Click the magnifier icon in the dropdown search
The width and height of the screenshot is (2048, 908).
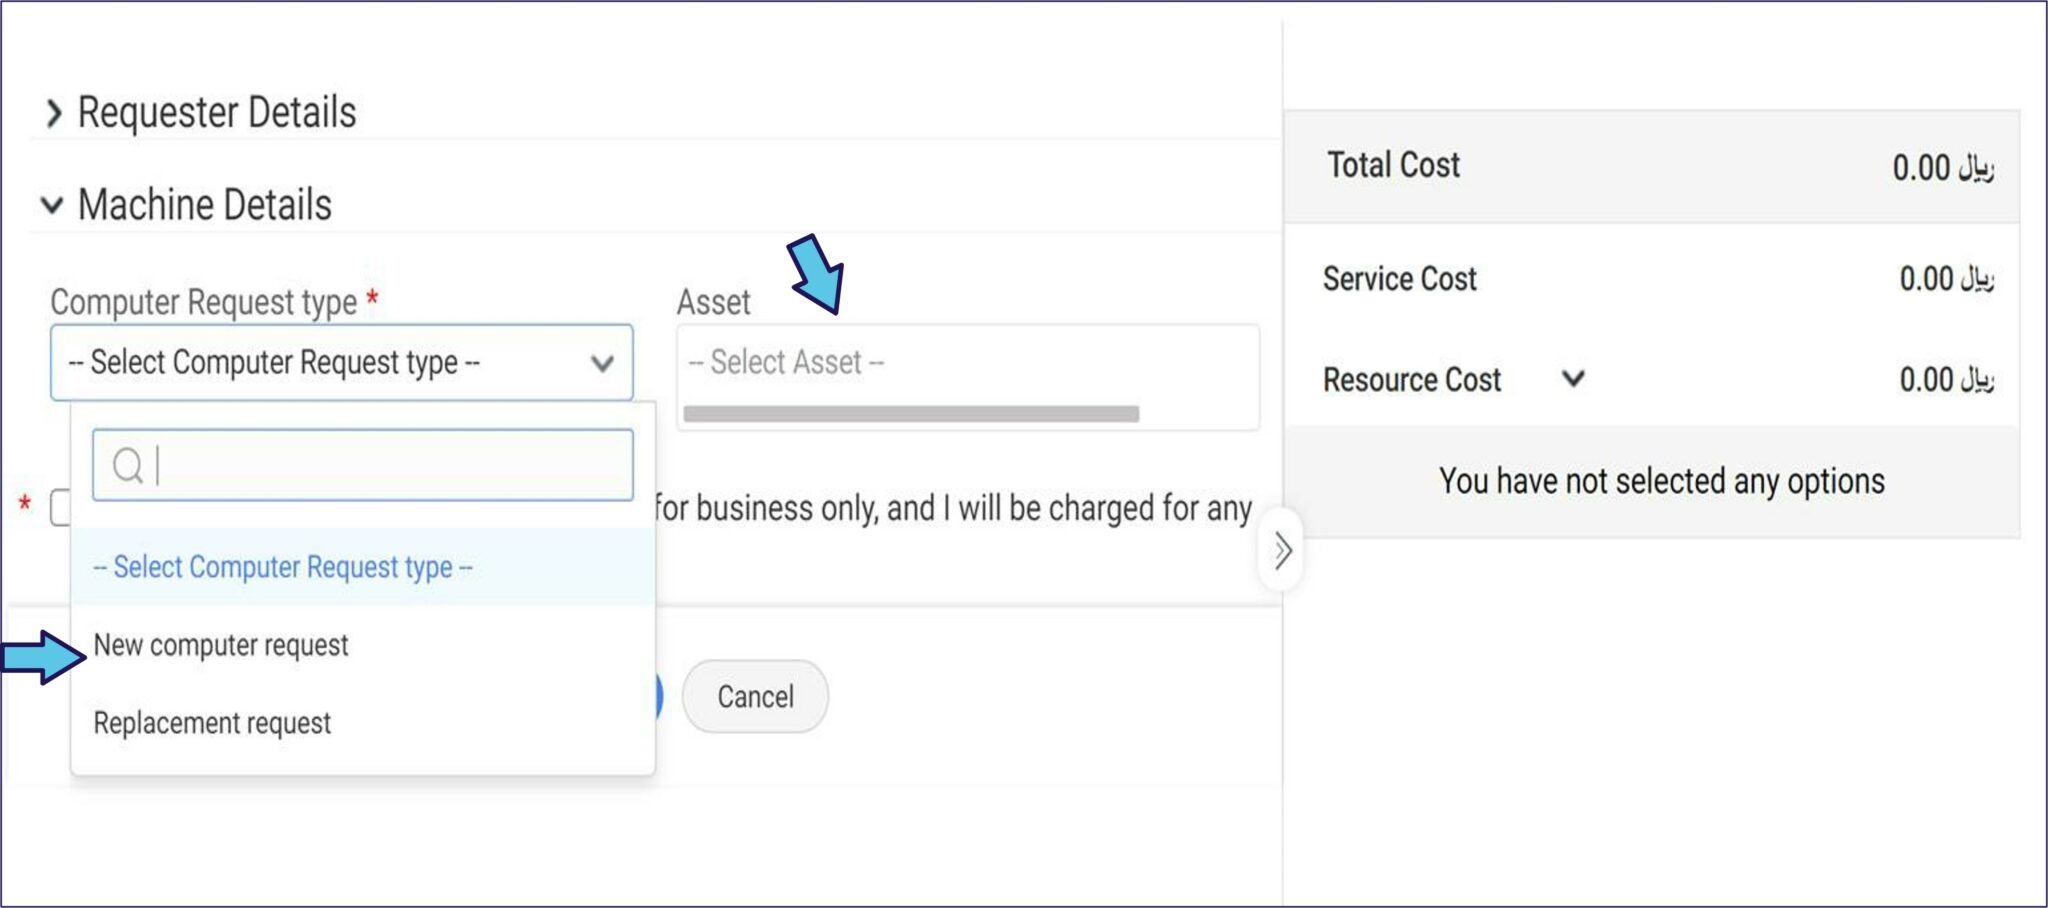tap(127, 466)
